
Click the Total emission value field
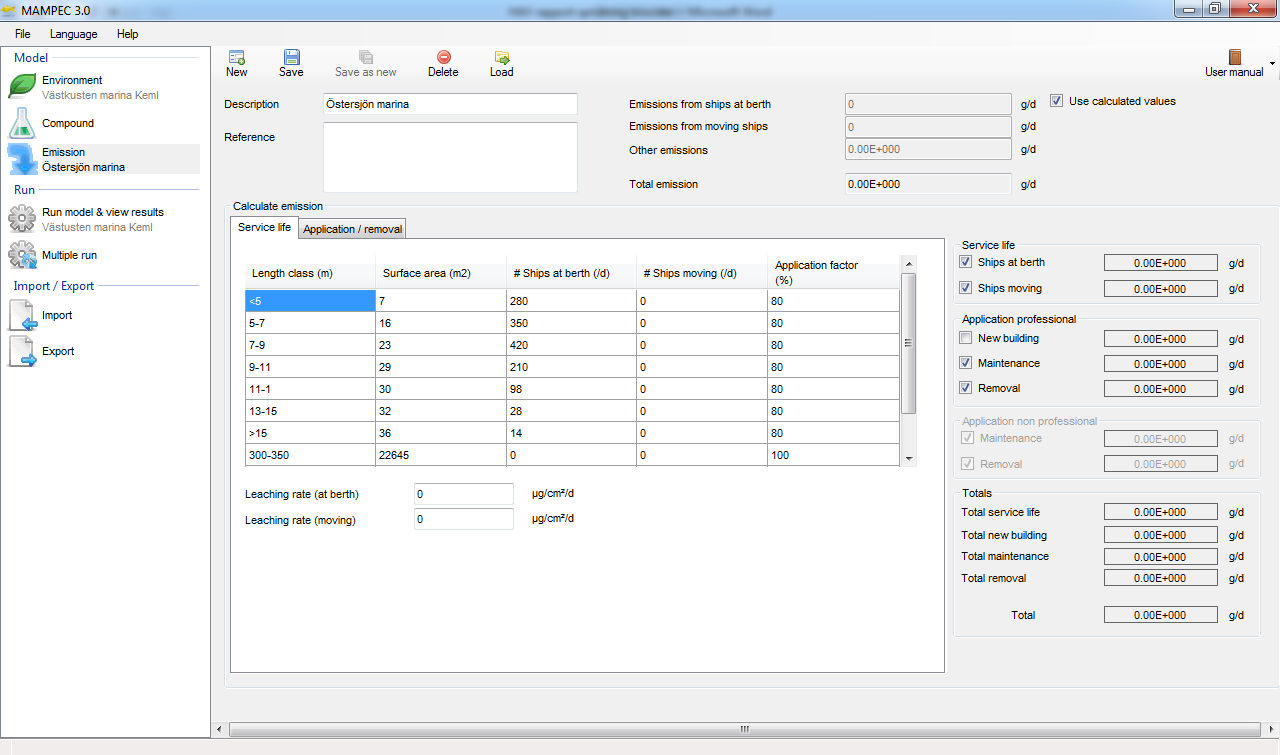(928, 184)
